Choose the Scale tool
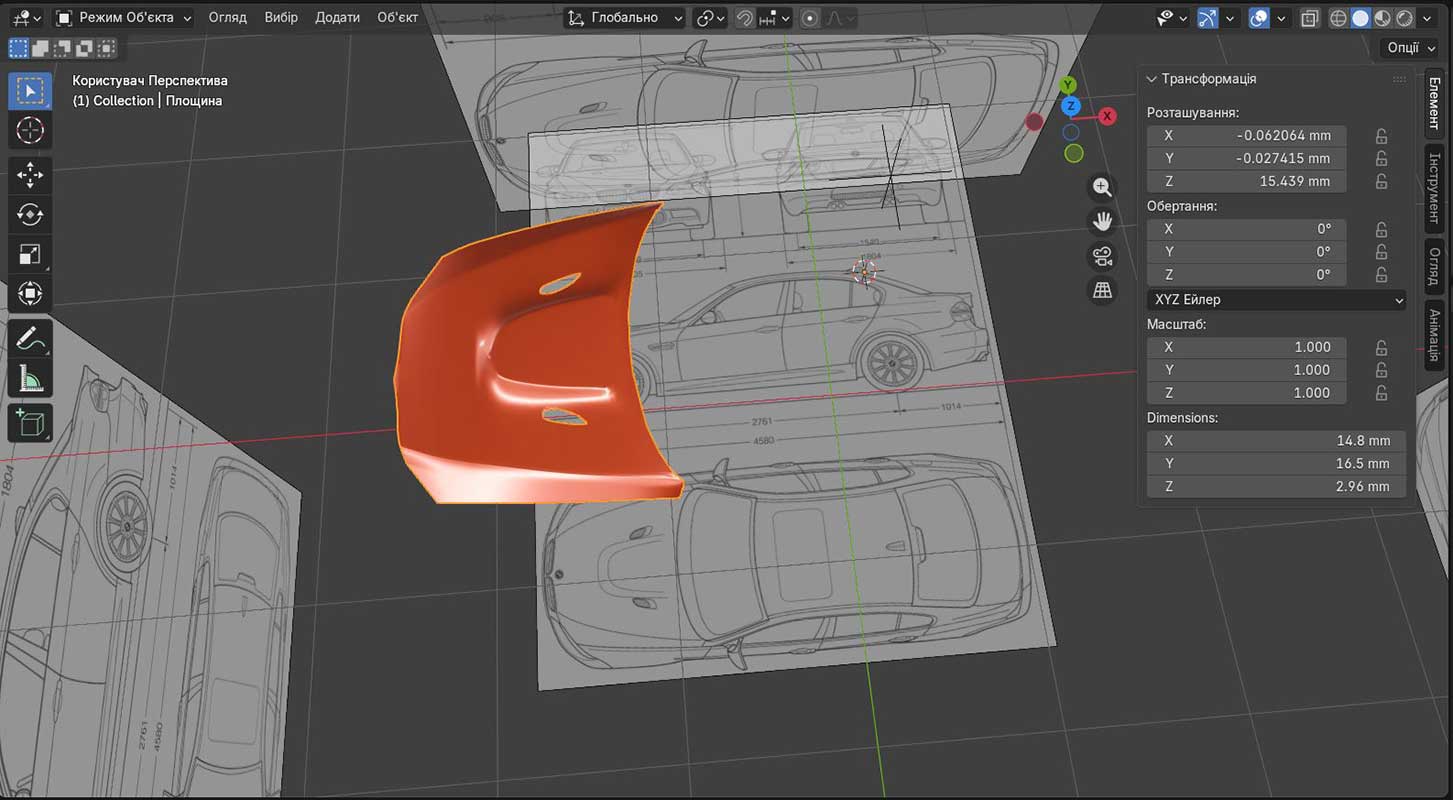This screenshot has height=800, width=1453. coord(30,254)
